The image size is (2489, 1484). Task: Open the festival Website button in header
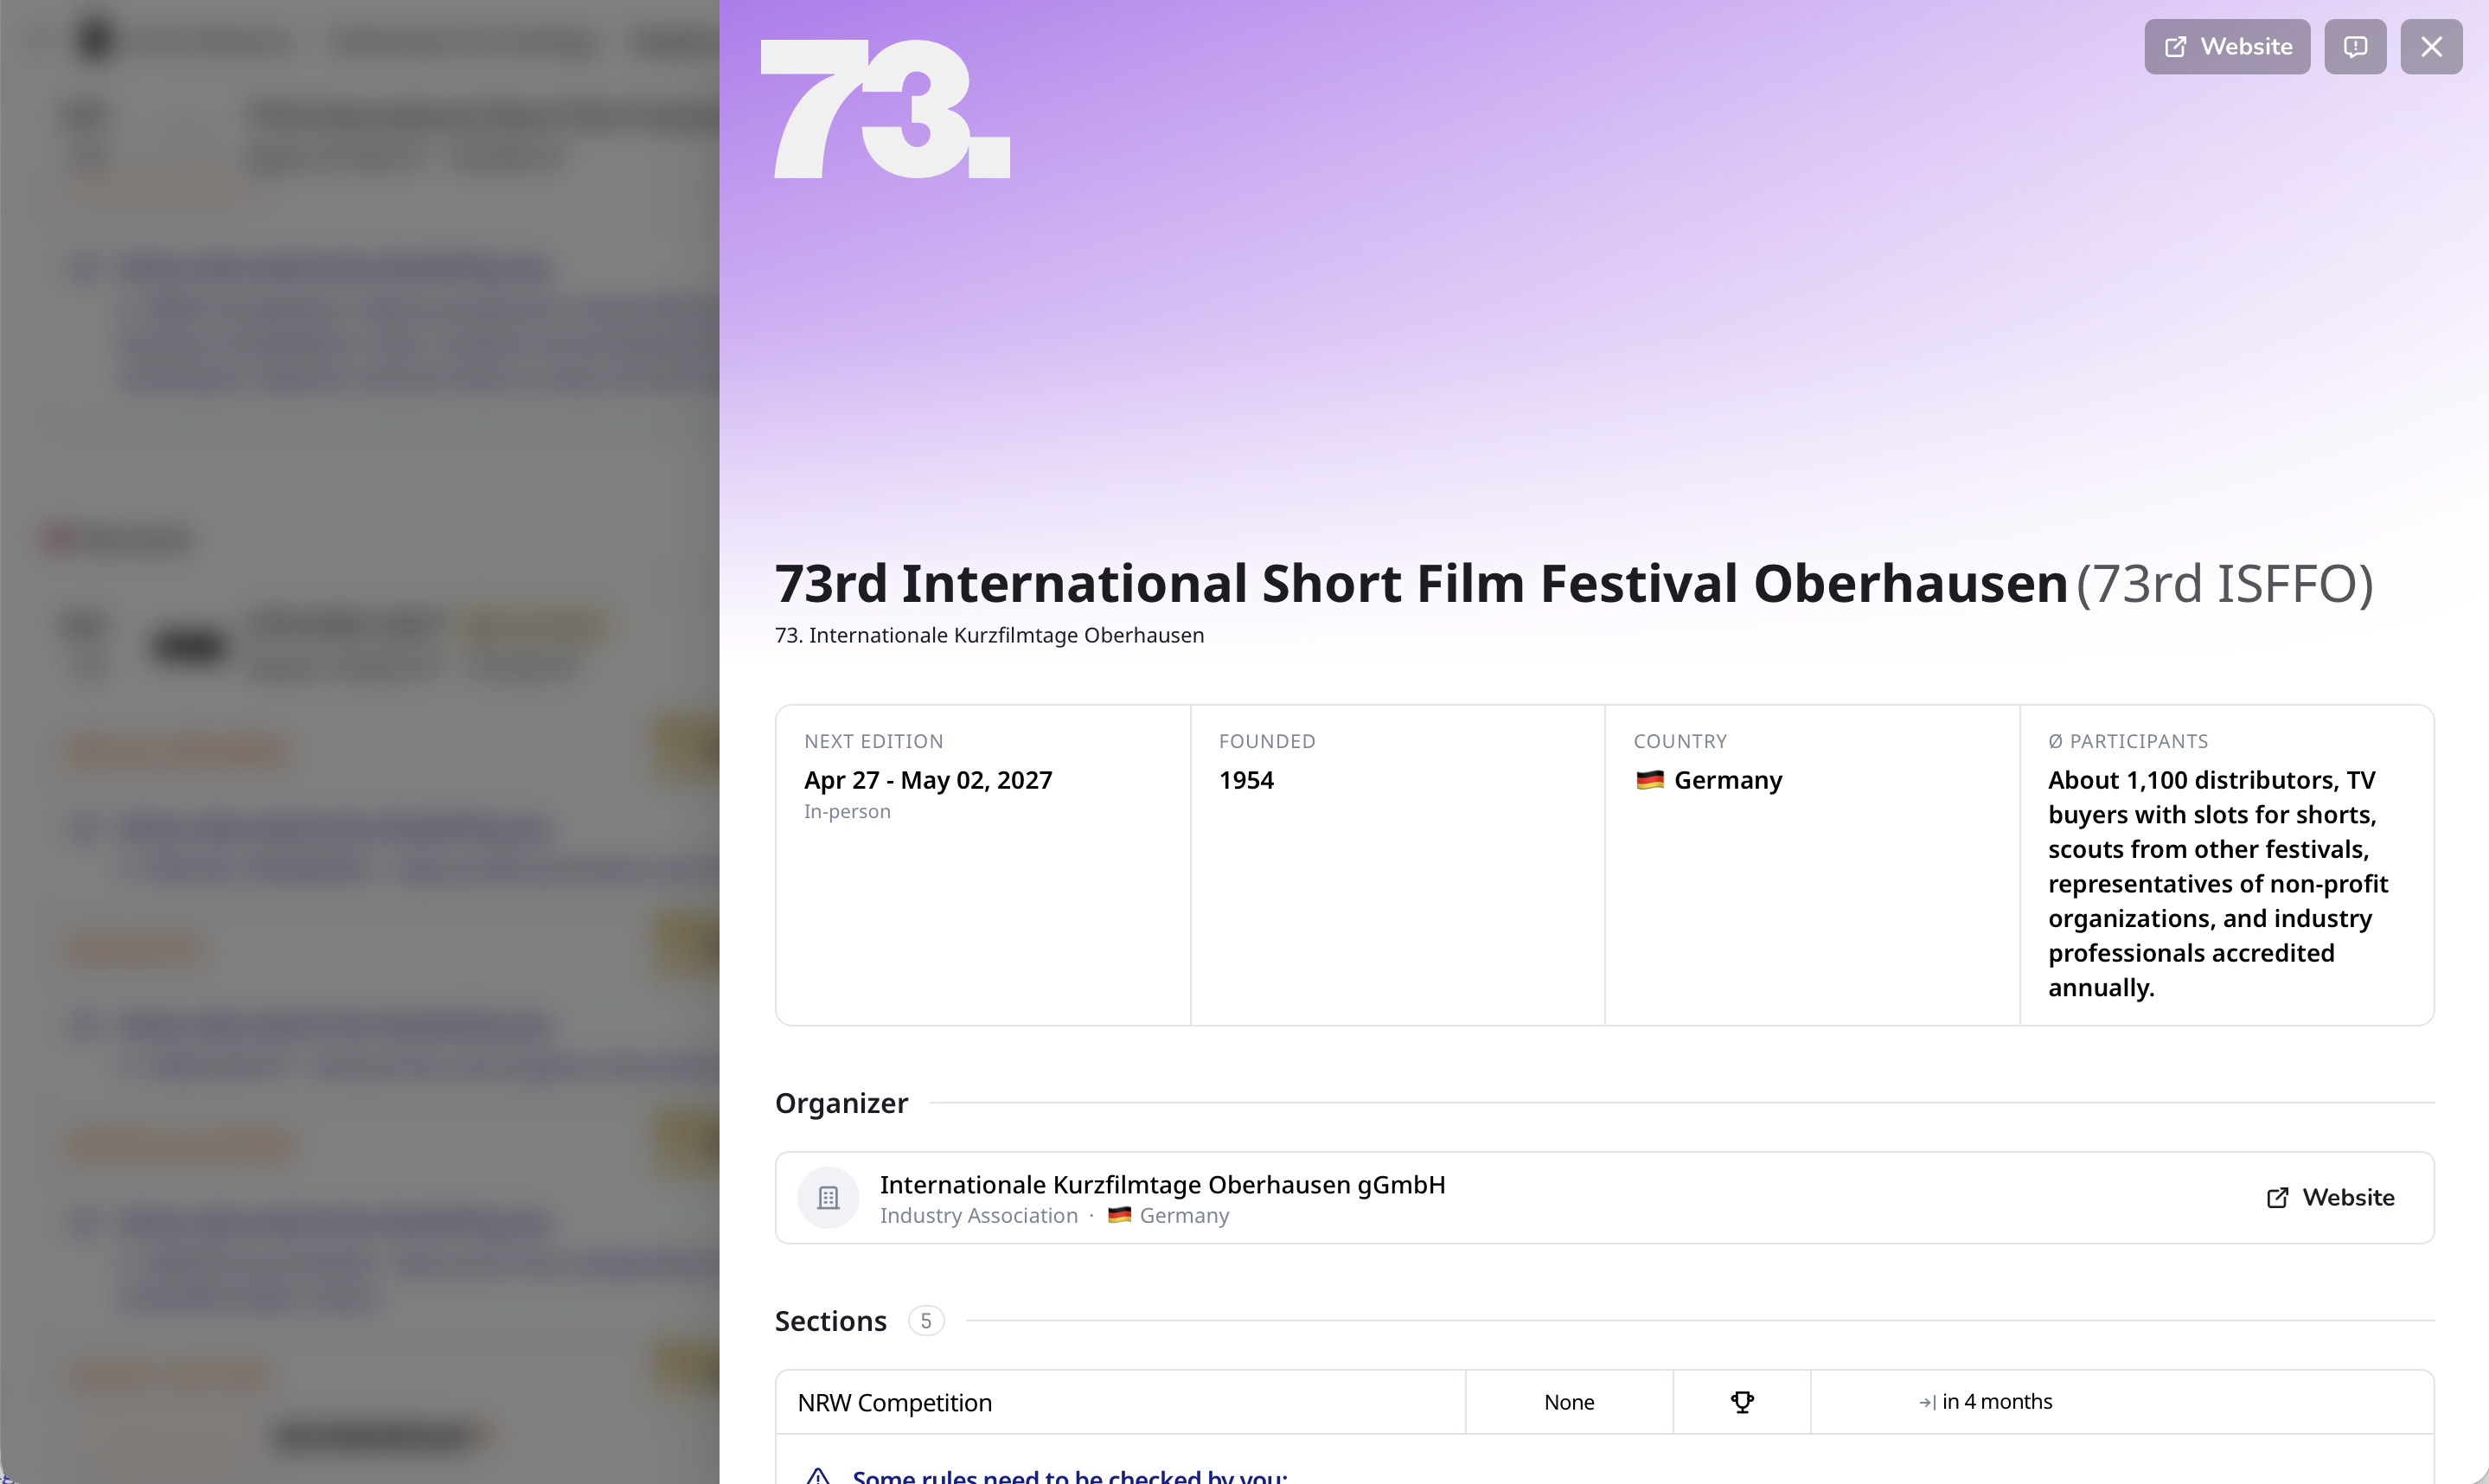(x=2226, y=47)
